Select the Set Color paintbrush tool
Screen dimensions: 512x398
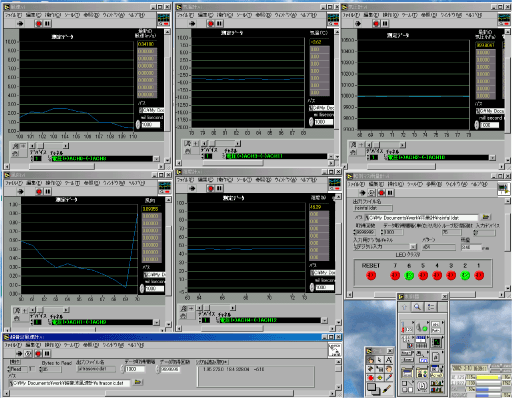[387, 388]
